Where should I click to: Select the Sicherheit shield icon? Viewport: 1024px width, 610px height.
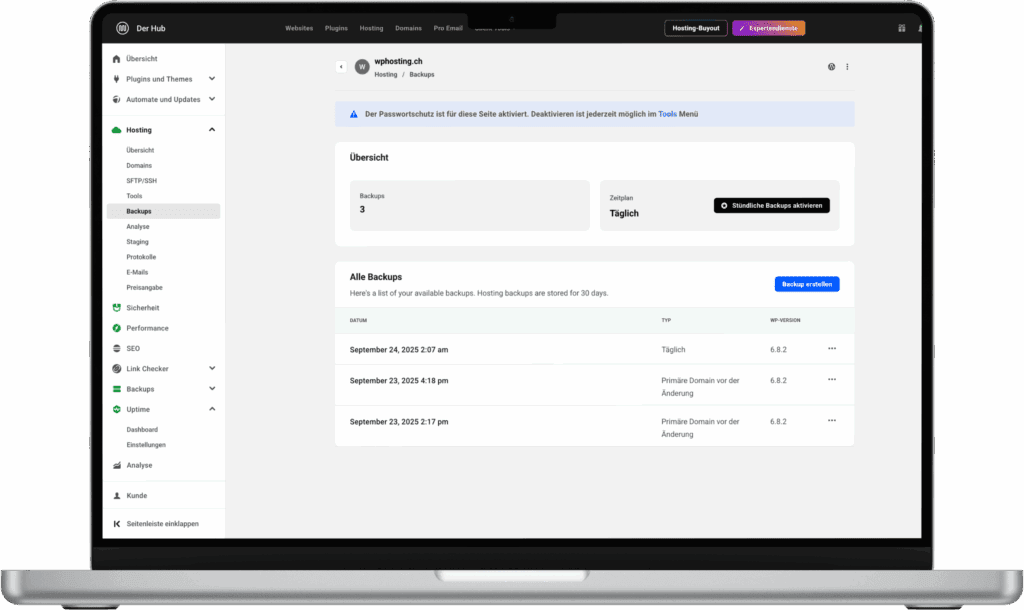pyautogui.click(x=116, y=308)
